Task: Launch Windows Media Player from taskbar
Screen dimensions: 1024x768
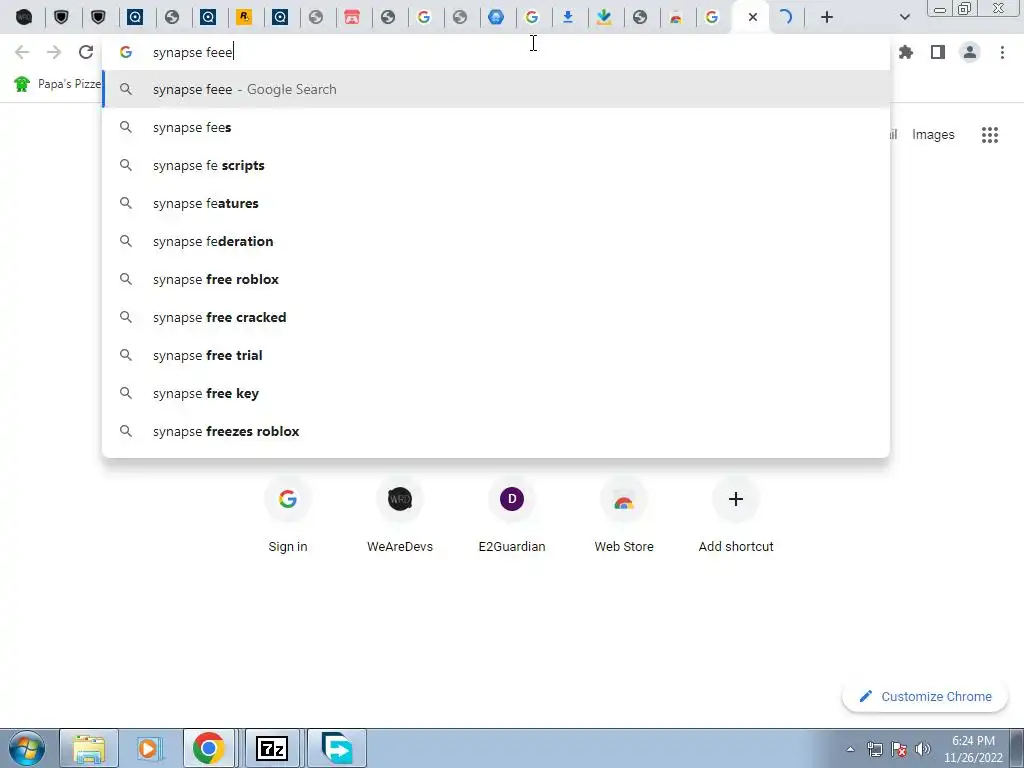Action: pos(148,748)
